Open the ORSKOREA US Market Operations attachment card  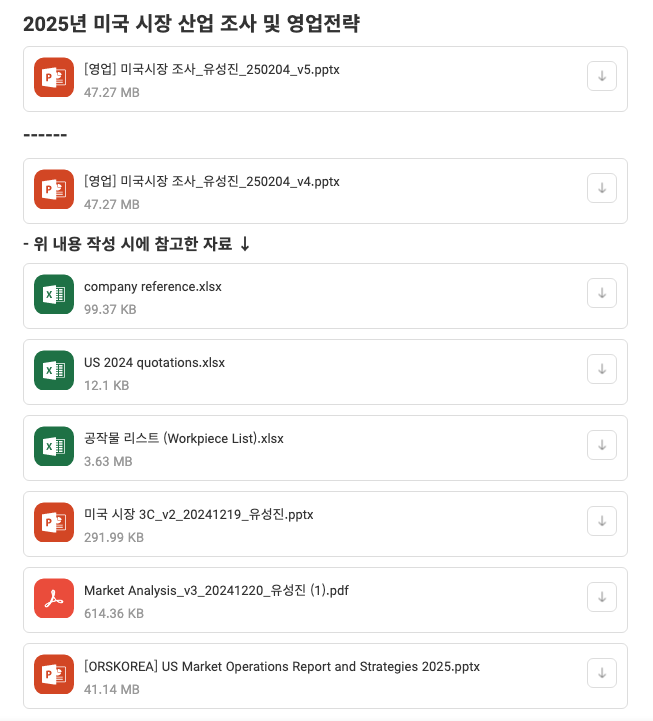pos(326,676)
